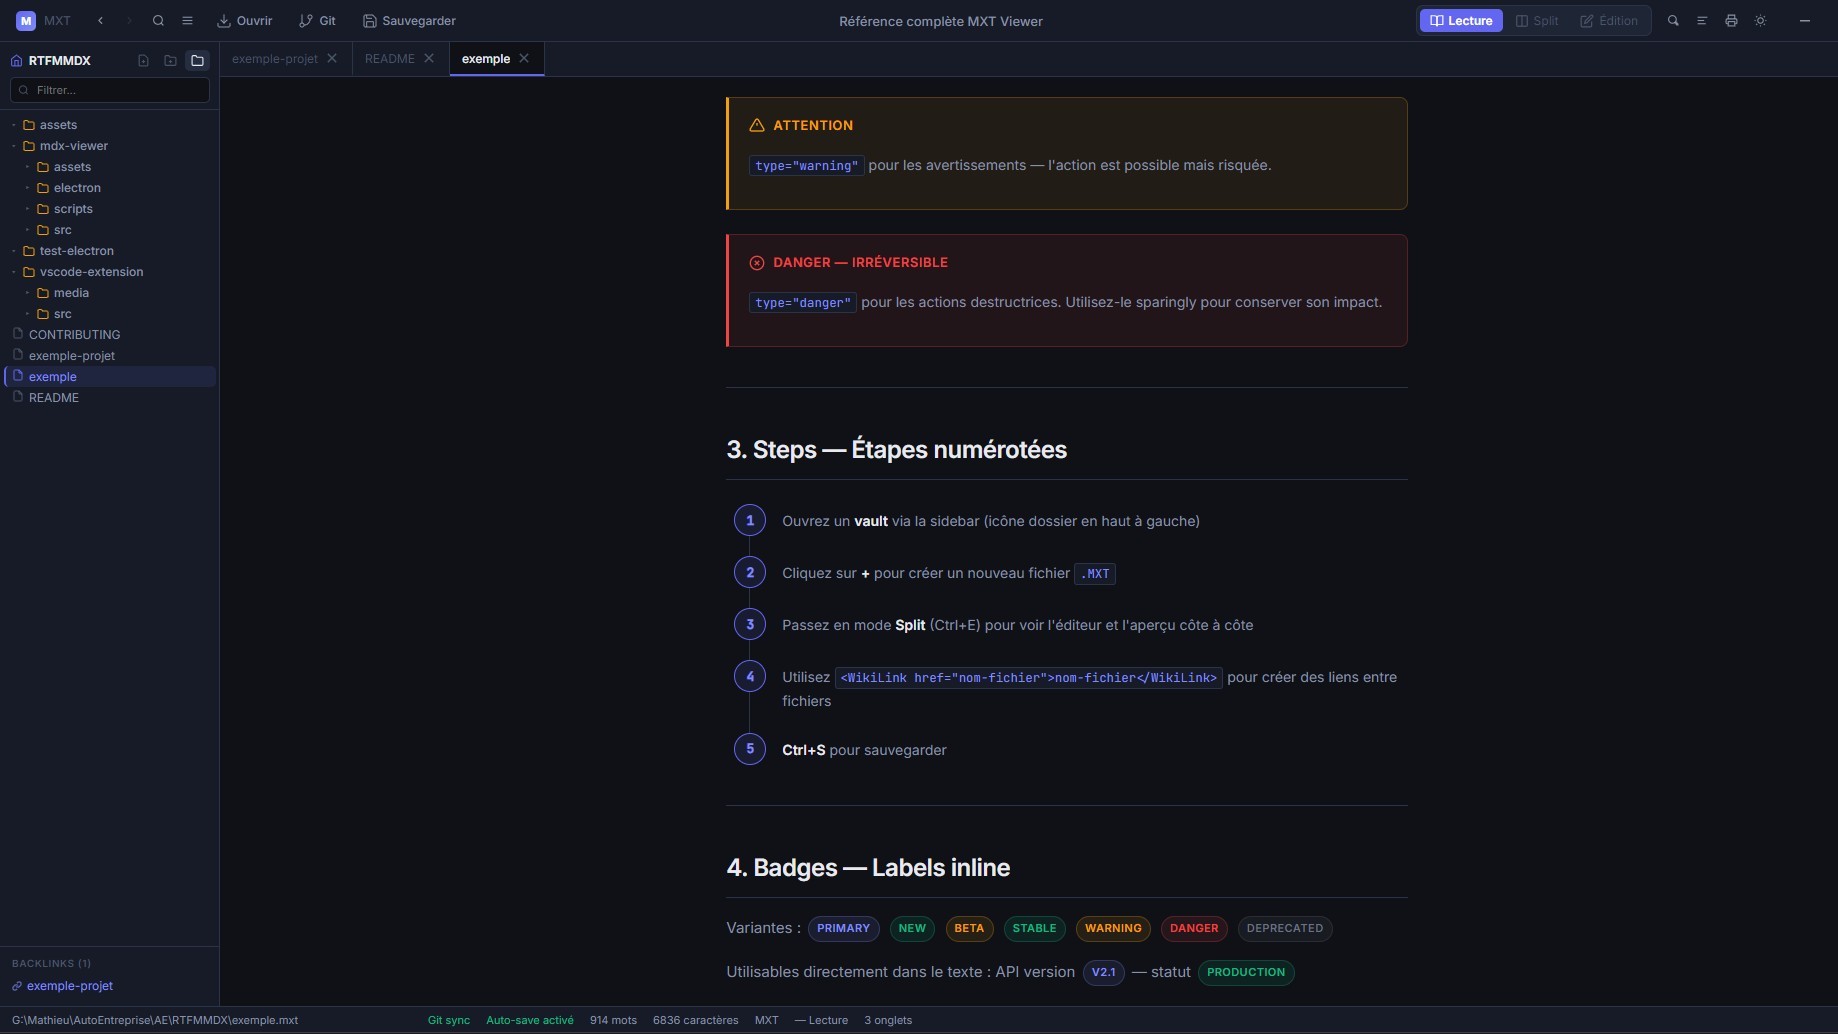Toggle light theme with the sun icon

[x=1760, y=20]
